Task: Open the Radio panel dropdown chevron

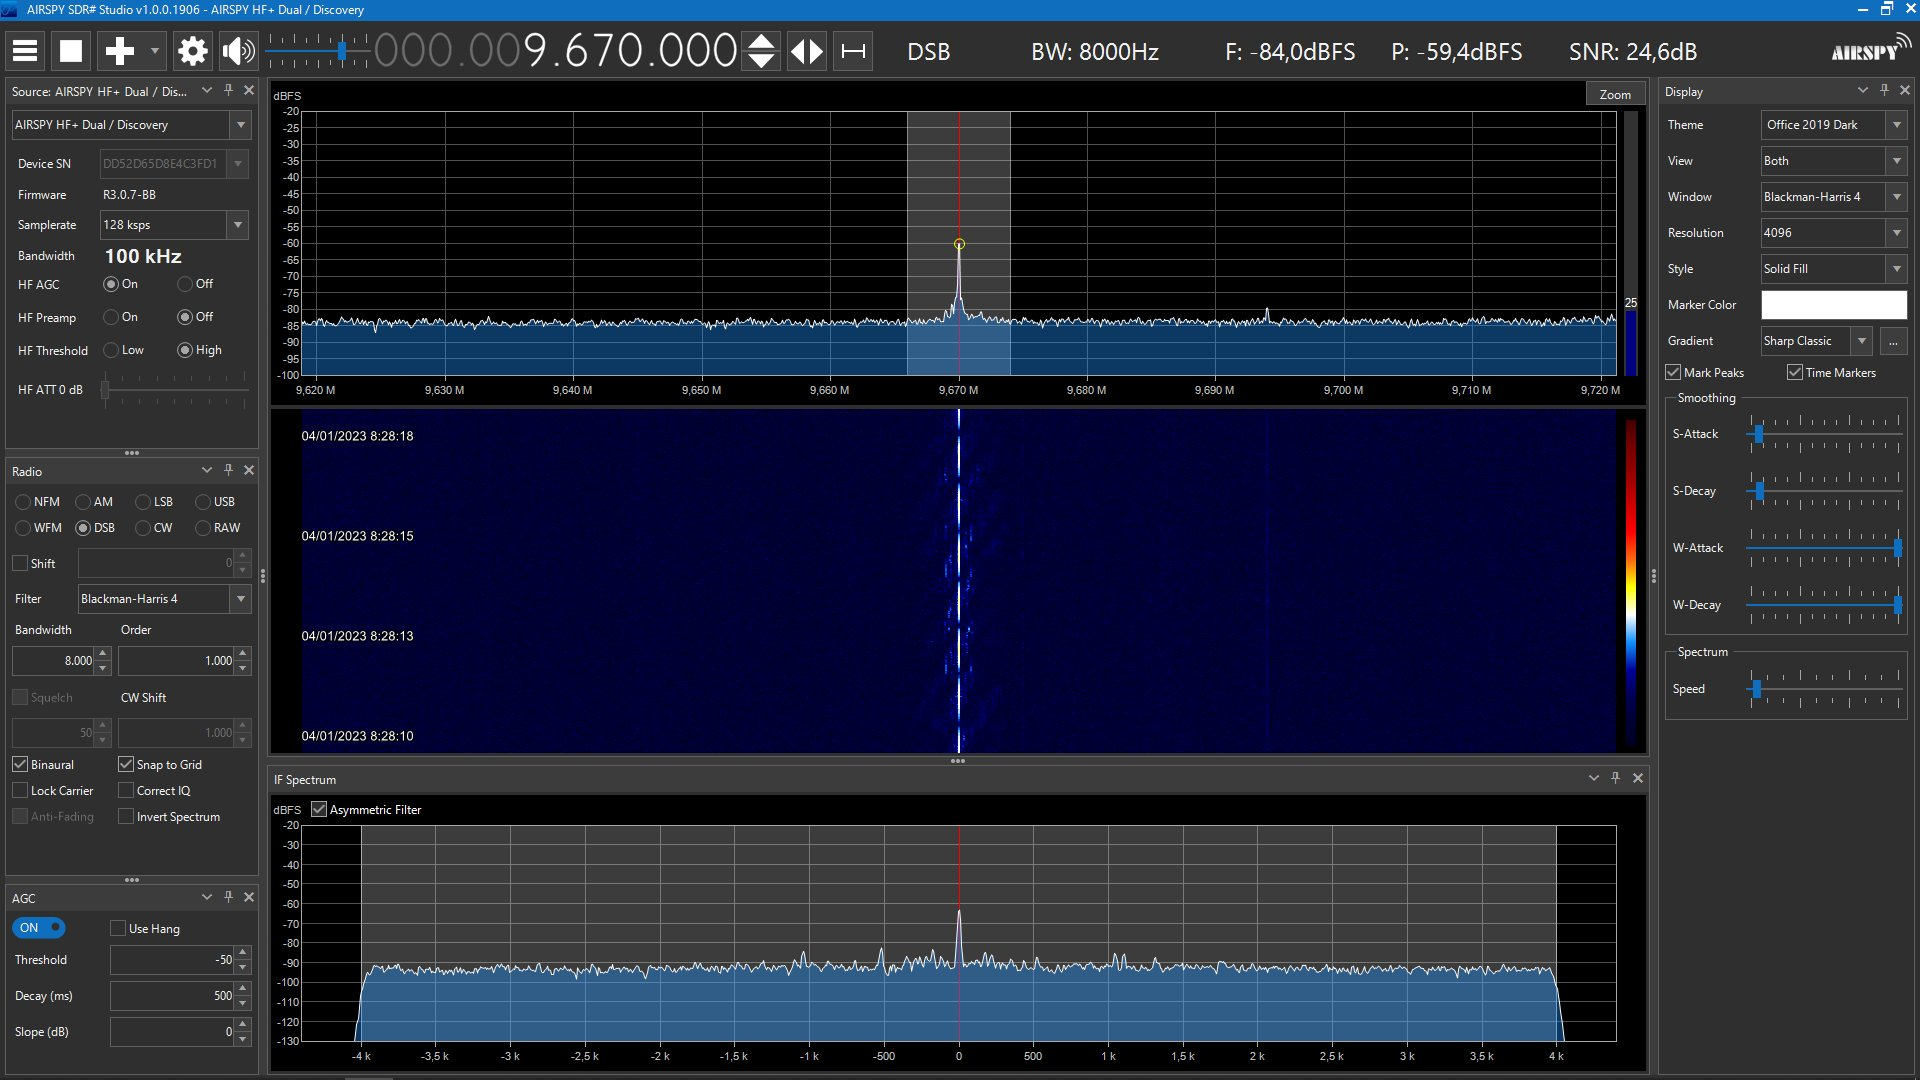Action: 207,471
